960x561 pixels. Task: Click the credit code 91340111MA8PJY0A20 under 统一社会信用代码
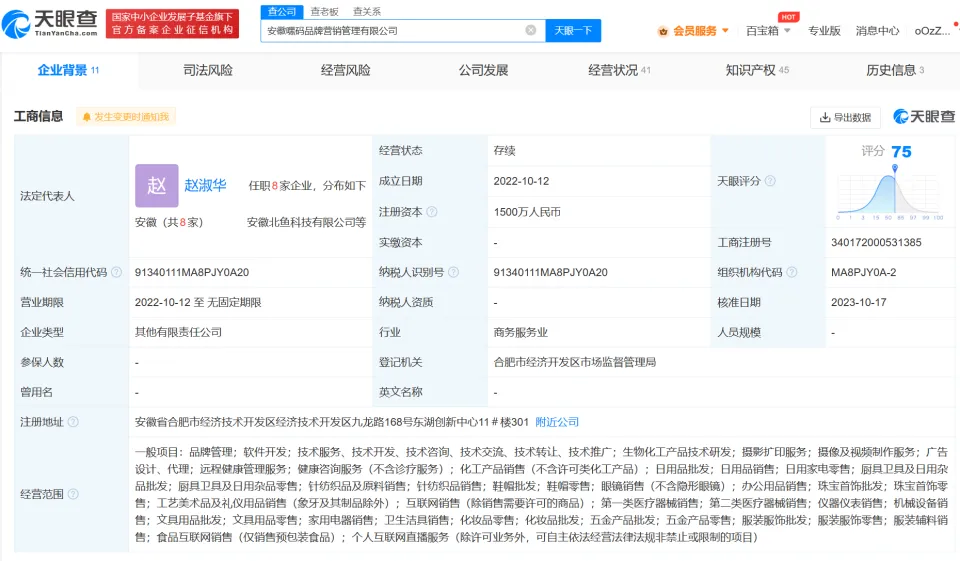tap(192, 272)
